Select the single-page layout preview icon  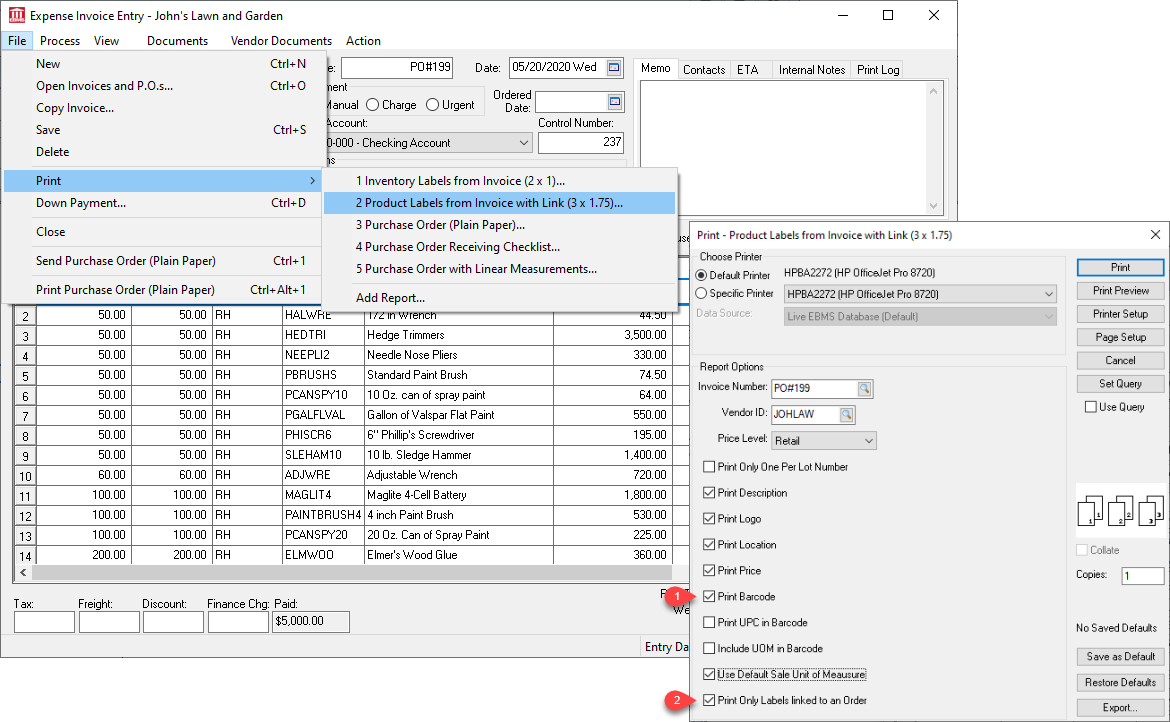coord(1090,511)
